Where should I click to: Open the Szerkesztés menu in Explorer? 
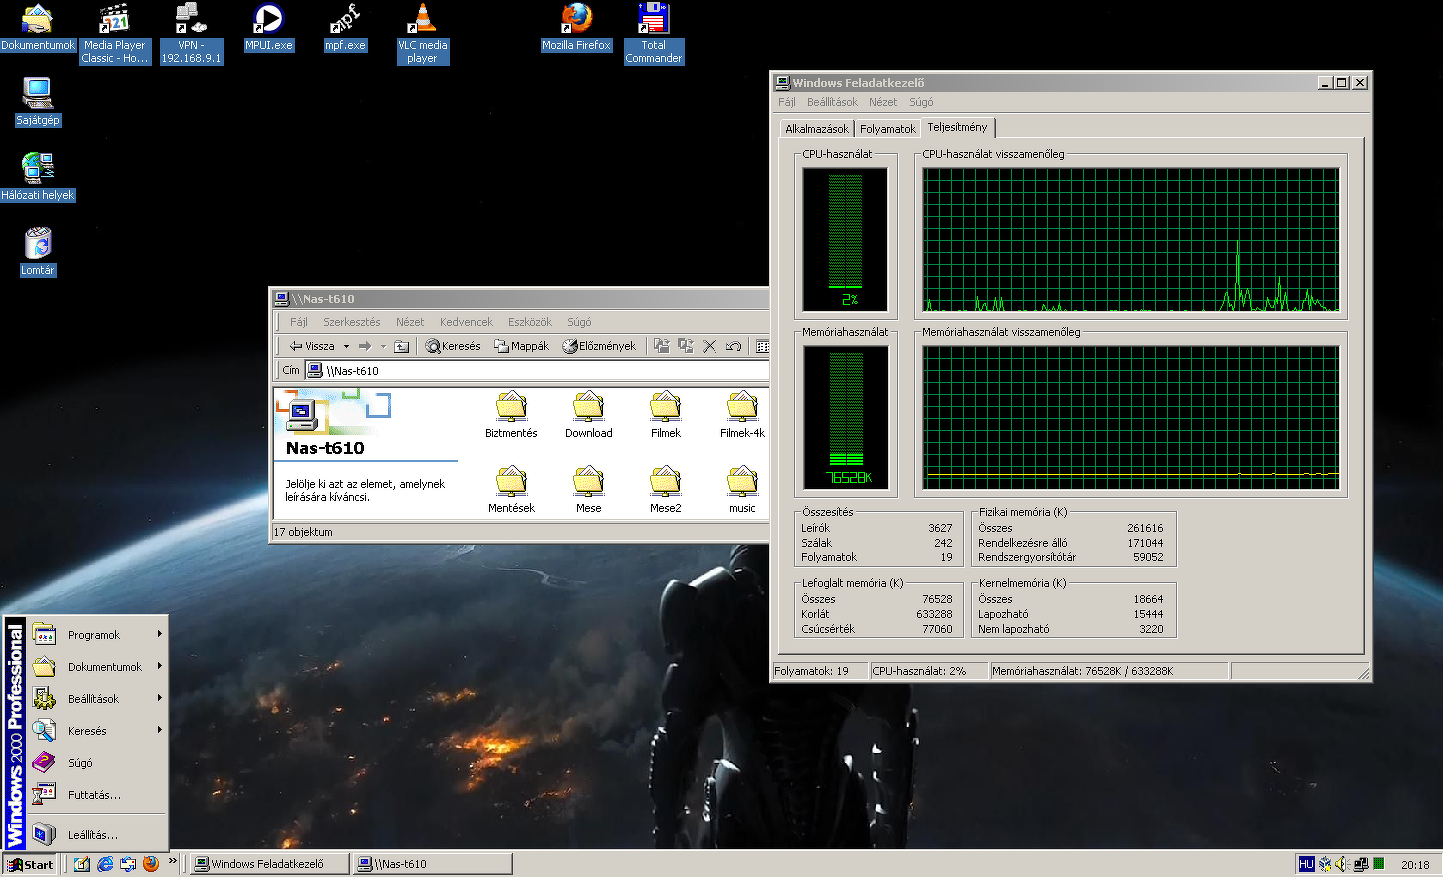pos(351,322)
